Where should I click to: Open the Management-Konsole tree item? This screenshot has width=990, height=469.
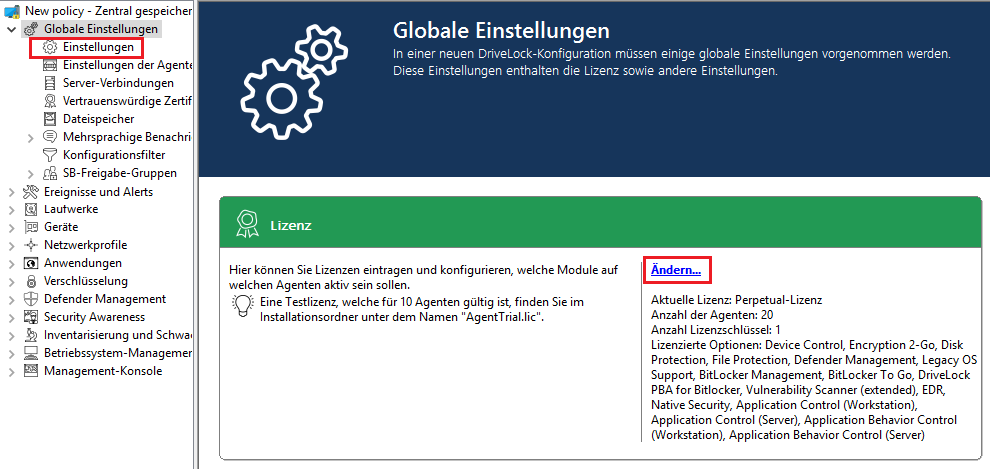pos(102,371)
